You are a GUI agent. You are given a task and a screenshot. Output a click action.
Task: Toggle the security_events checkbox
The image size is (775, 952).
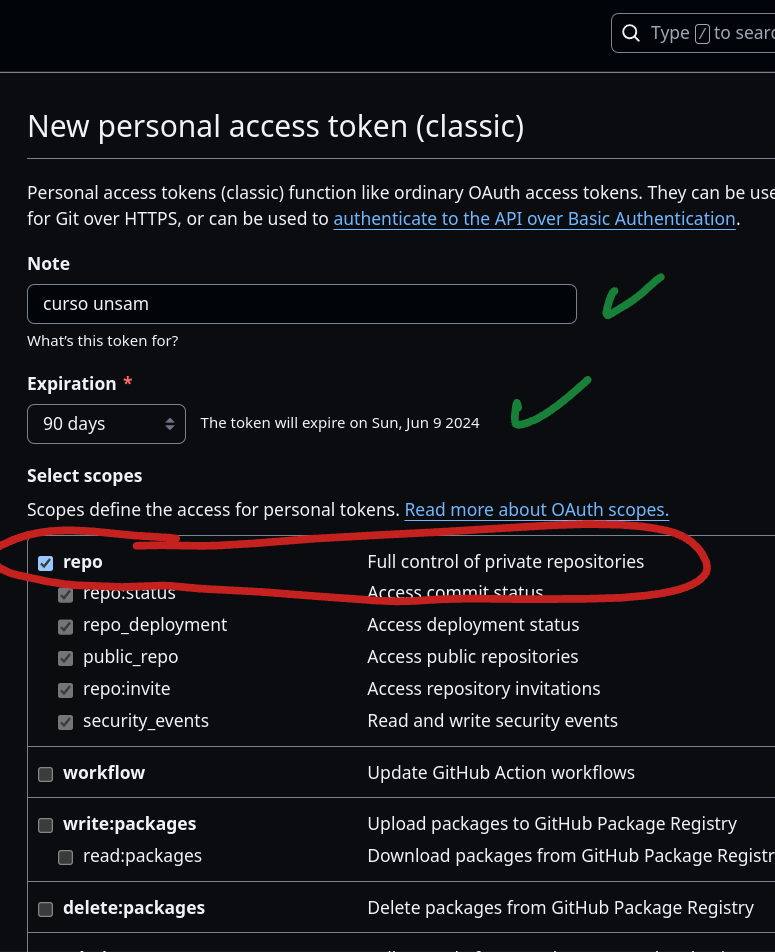pos(65,722)
